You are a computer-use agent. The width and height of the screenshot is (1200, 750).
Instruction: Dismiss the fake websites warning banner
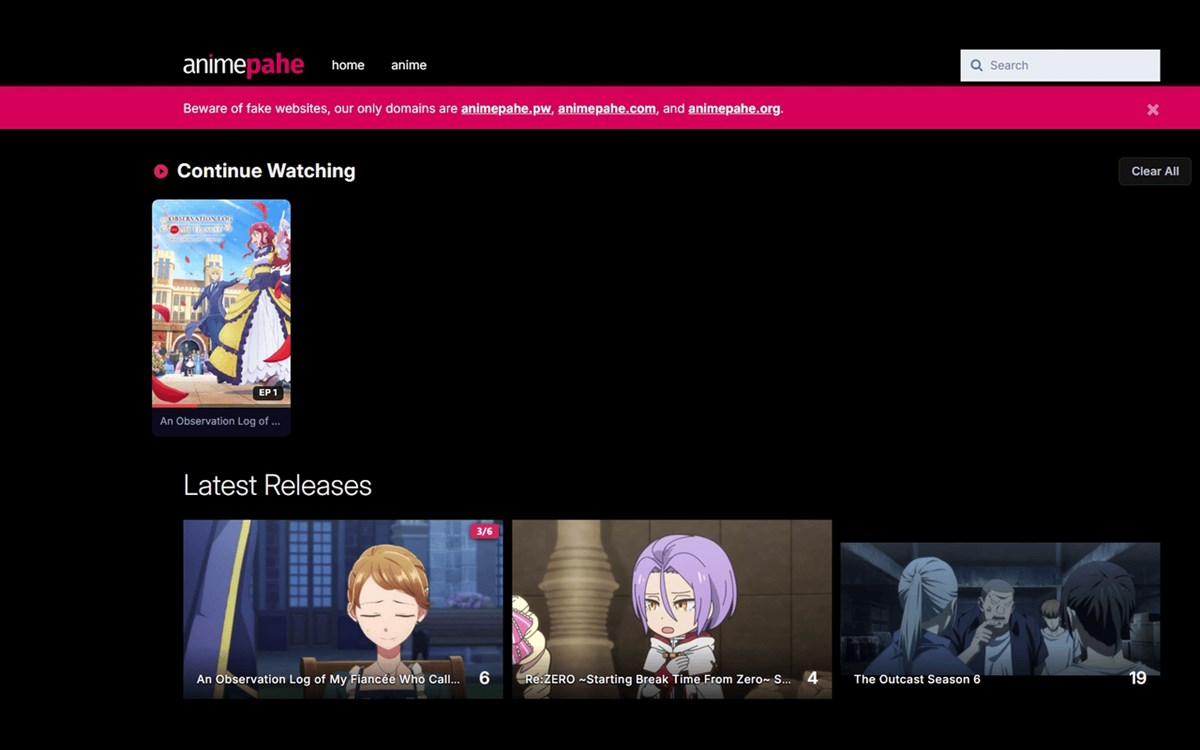pyautogui.click(x=1153, y=109)
